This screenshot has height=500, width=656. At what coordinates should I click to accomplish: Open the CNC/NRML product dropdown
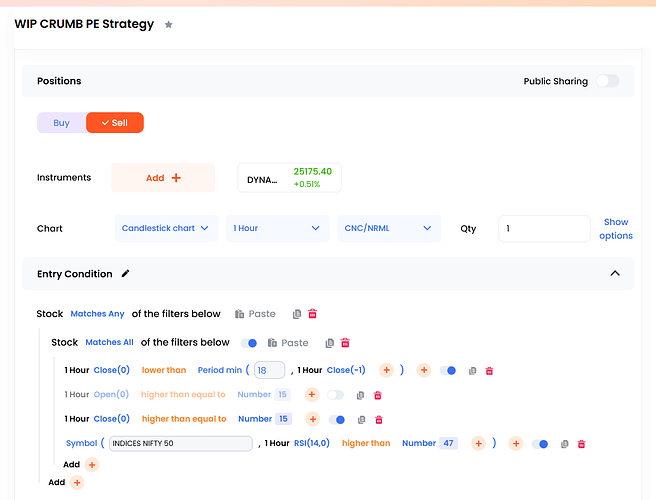tap(388, 228)
